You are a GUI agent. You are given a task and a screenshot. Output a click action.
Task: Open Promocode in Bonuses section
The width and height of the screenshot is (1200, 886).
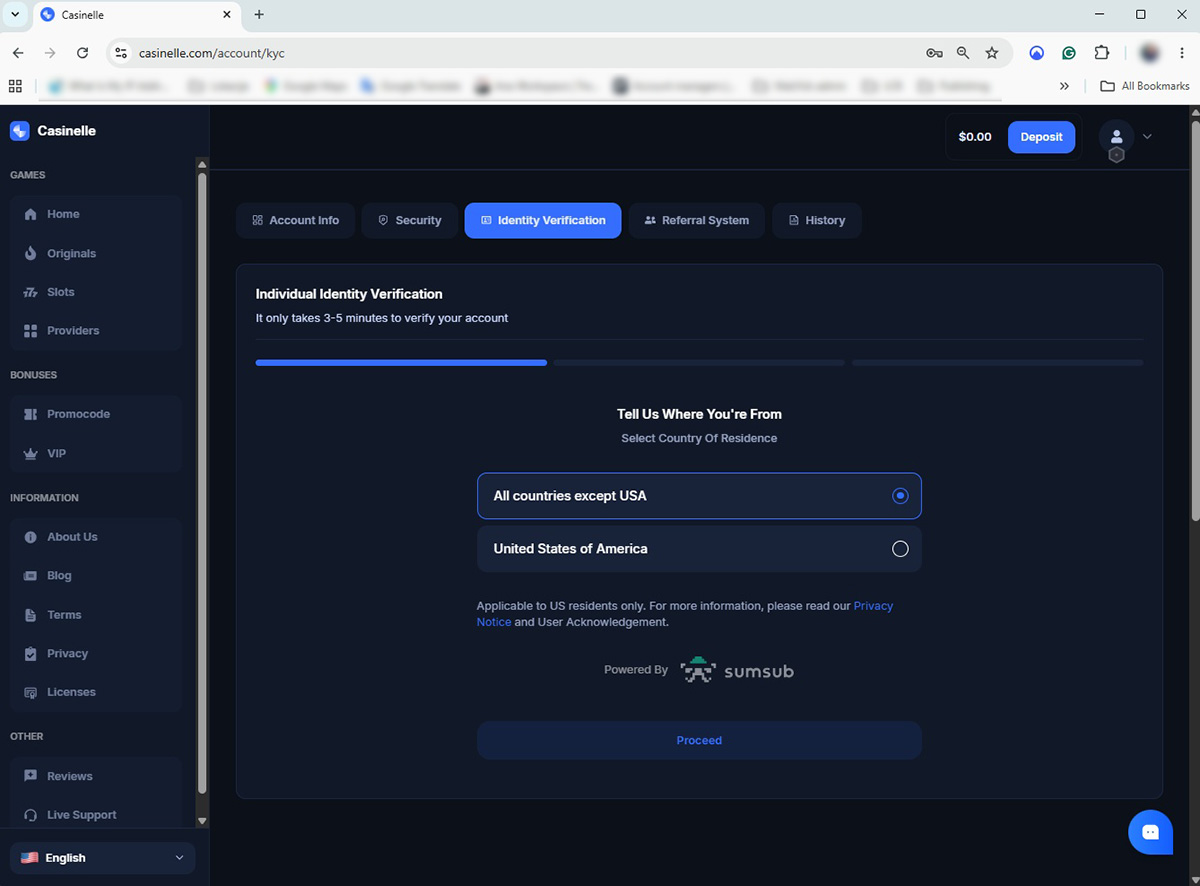[95, 414]
